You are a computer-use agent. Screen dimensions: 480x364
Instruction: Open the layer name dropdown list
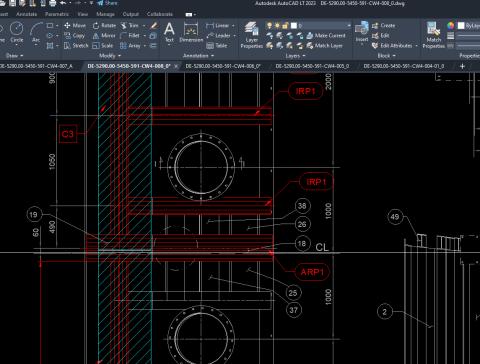tap(348, 25)
